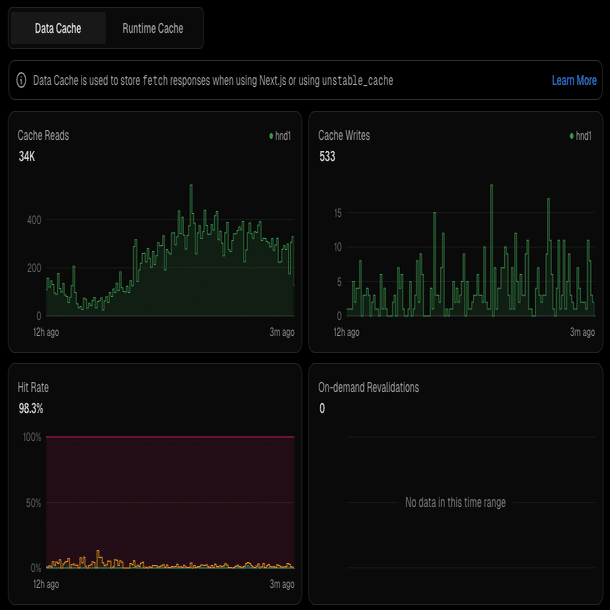Click the info icon in the banner
Viewport: 610px width, 610px height.
point(21,80)
